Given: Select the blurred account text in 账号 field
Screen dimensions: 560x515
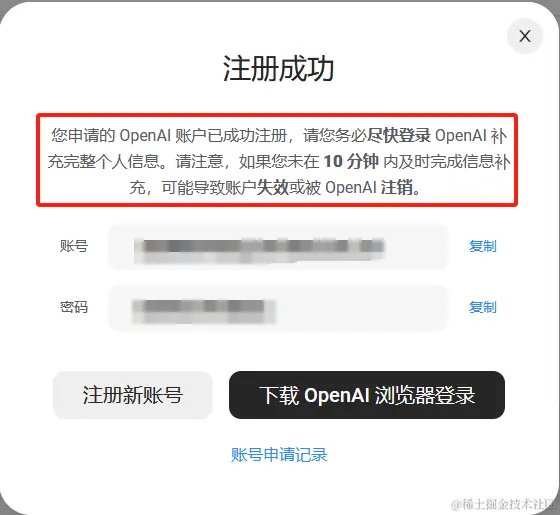Looking at the screenshot, I should click(260, 247).
